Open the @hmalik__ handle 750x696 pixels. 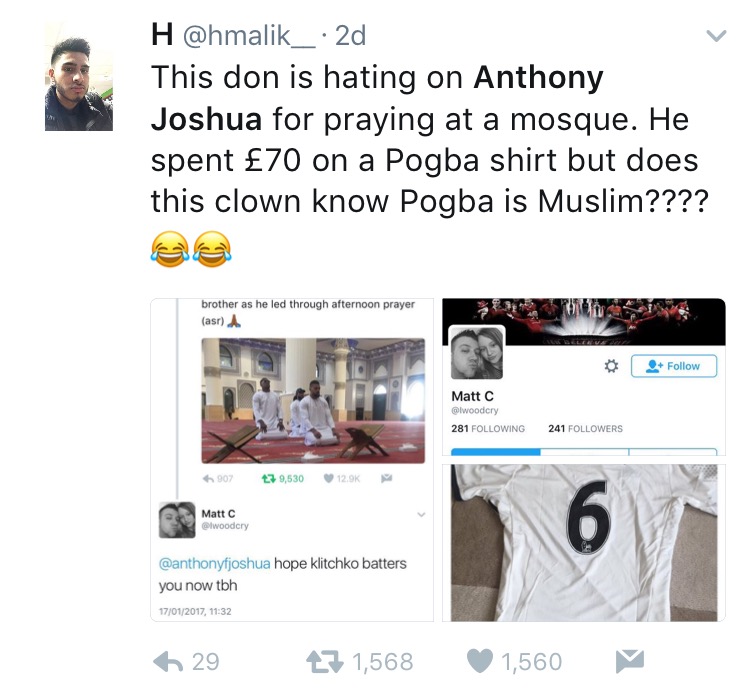[249, 36]
